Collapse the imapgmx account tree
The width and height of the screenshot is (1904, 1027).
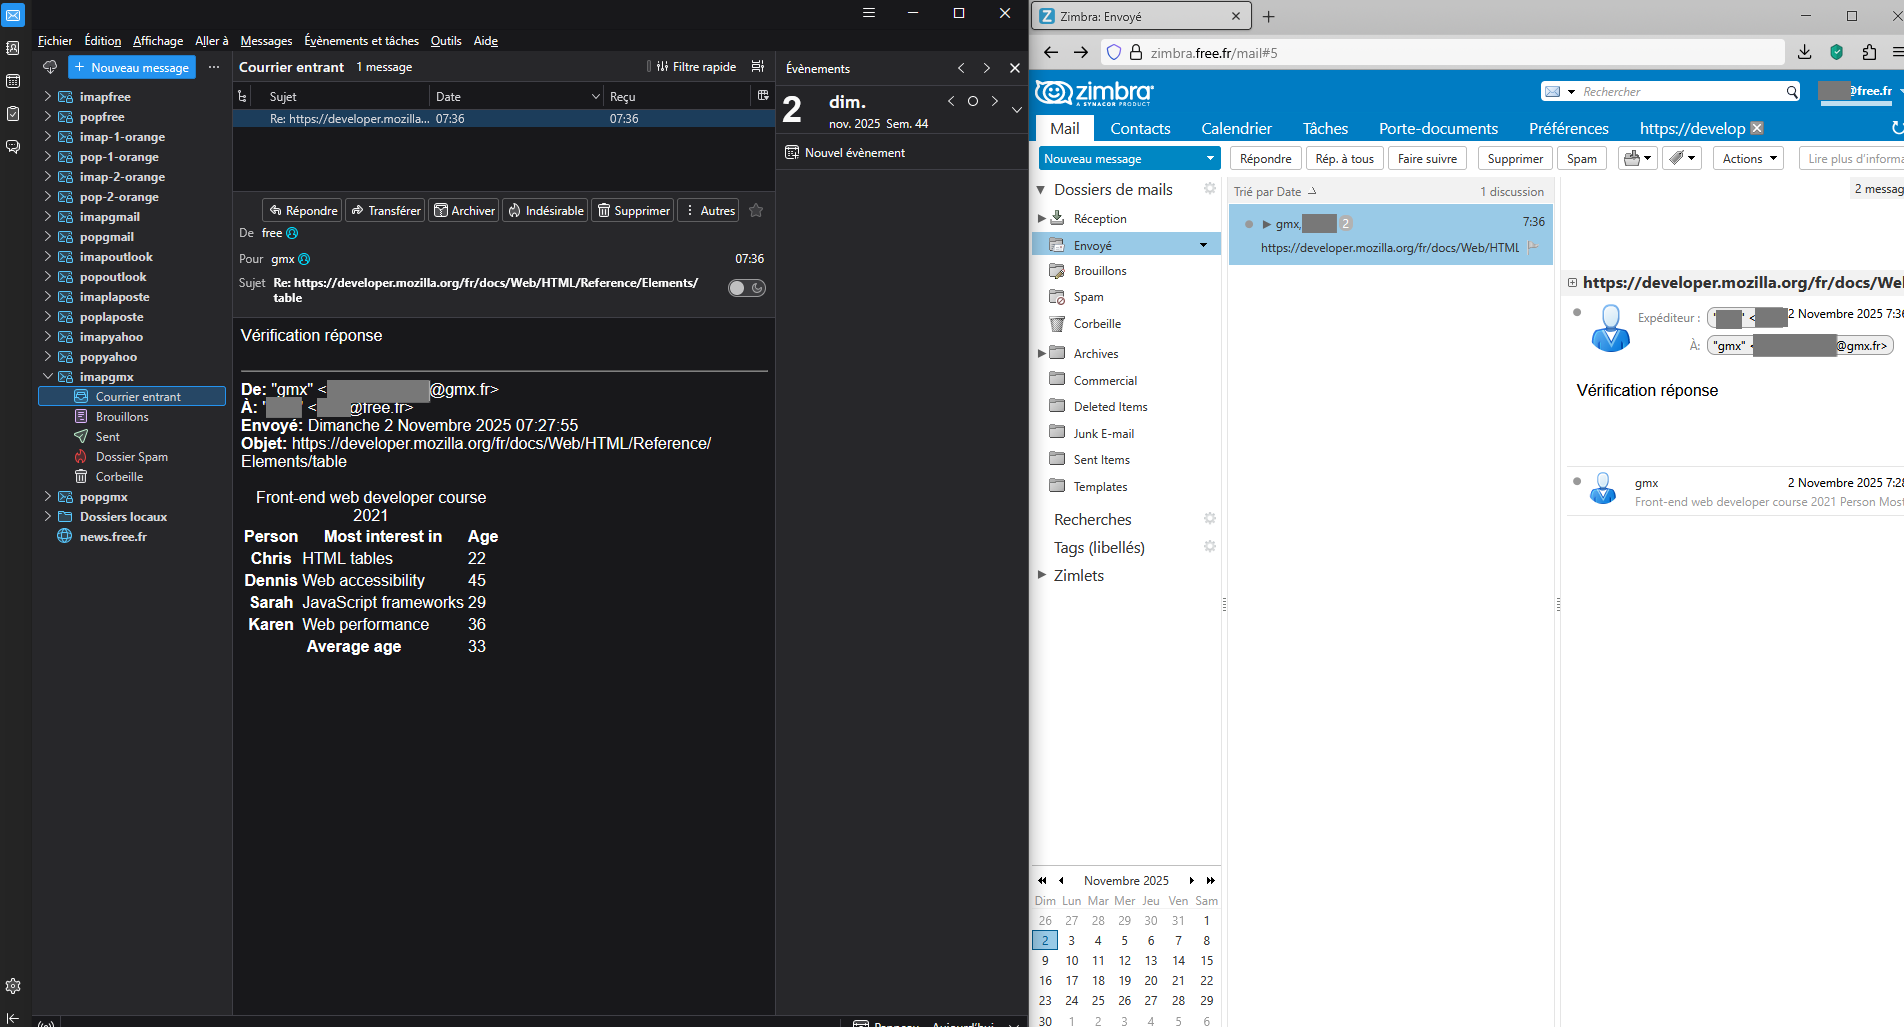click(47, 377)
